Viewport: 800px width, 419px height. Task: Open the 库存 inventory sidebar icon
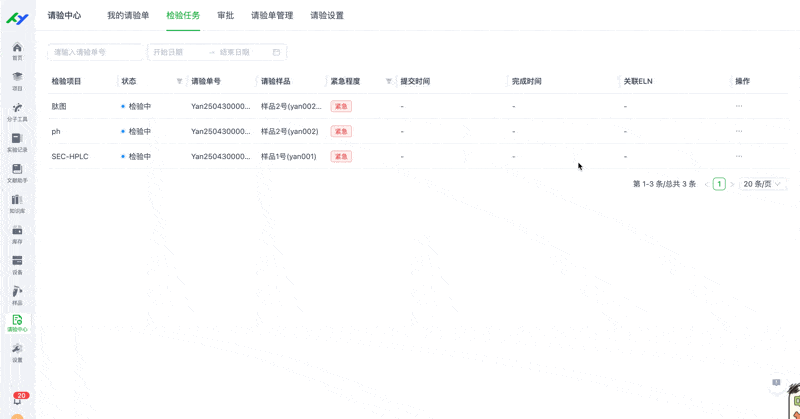[17, 235]
